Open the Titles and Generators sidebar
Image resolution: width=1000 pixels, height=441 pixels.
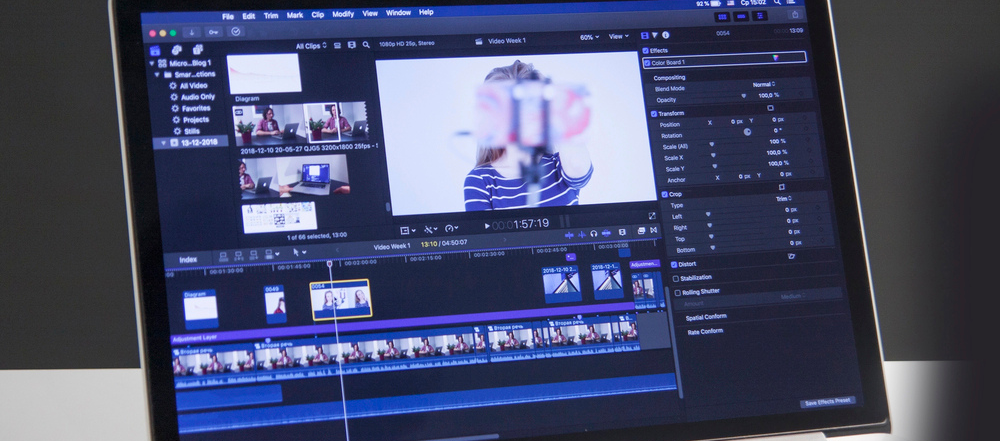[x=198, y=49]
